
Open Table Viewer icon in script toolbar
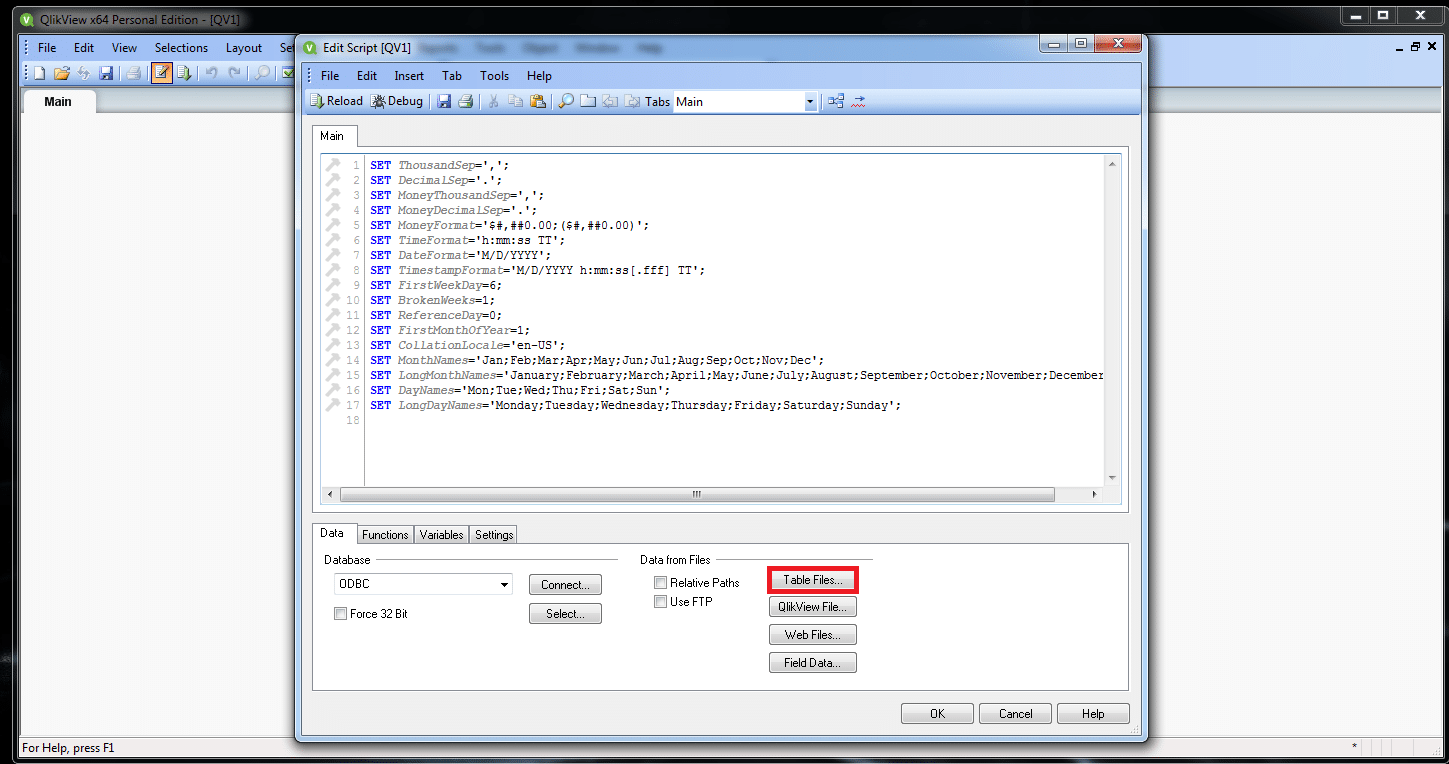836,101
